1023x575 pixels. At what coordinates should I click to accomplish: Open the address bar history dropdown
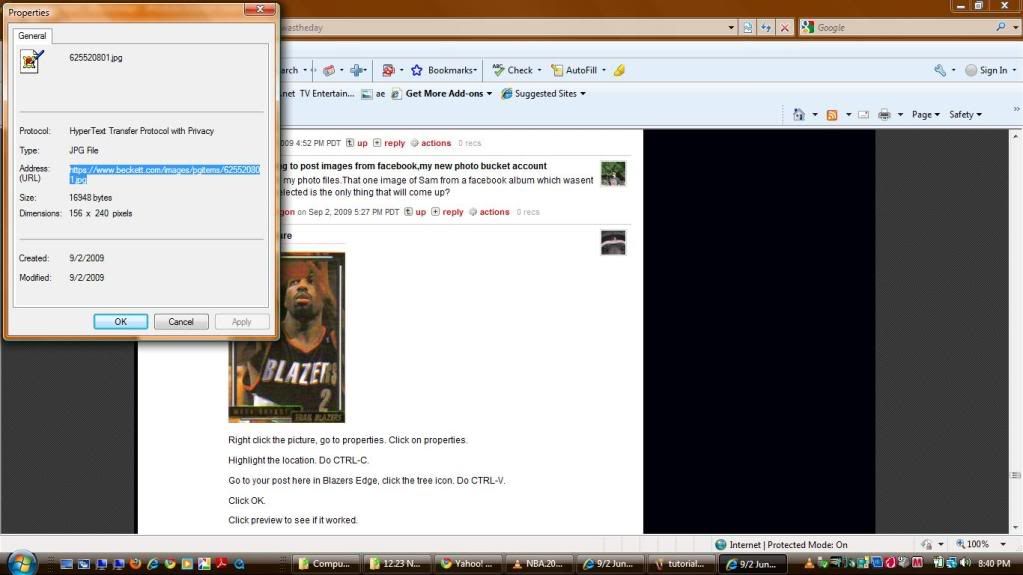pyautogui.click(x=731, y=27)
